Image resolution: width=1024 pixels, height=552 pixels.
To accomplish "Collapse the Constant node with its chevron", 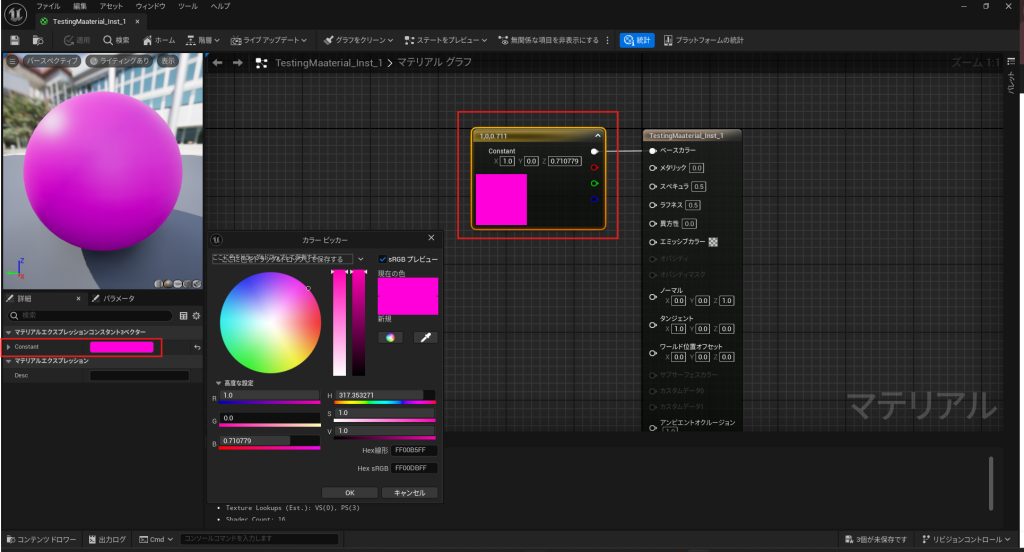I will pos(597,134).
